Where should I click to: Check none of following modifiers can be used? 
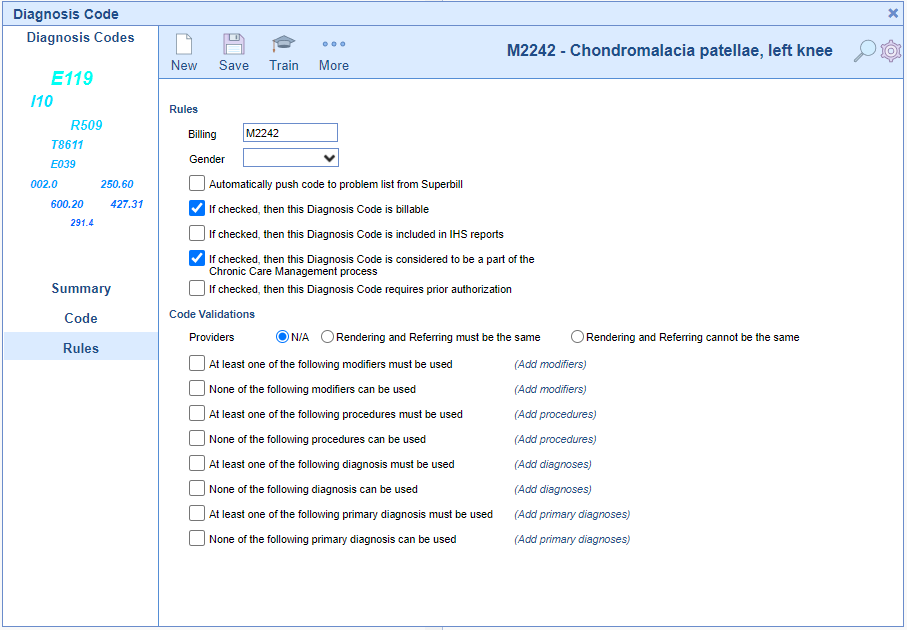pyautogui.click(x=197, y=388)
